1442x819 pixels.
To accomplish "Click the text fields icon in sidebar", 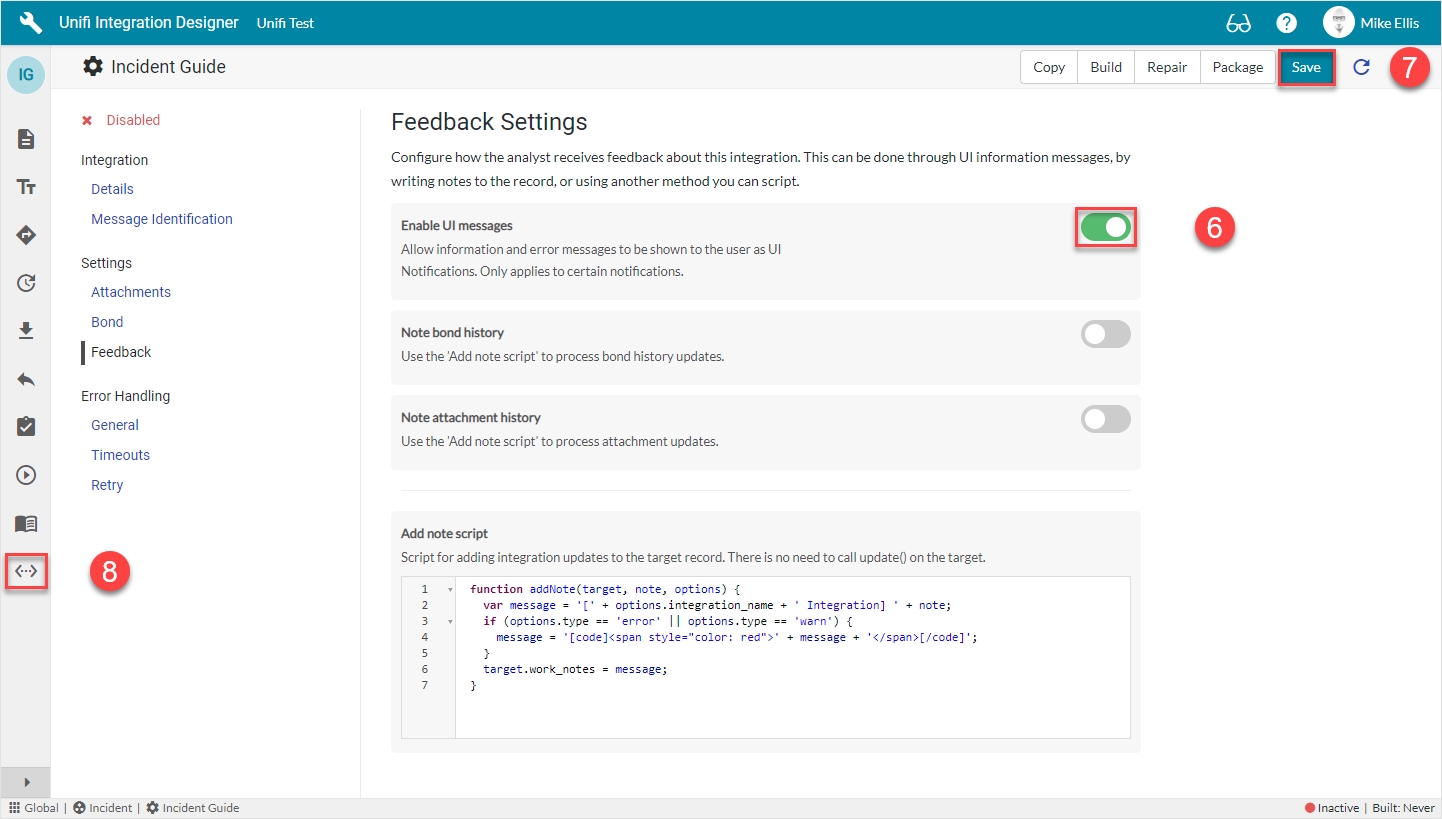I will pos(26,187).
